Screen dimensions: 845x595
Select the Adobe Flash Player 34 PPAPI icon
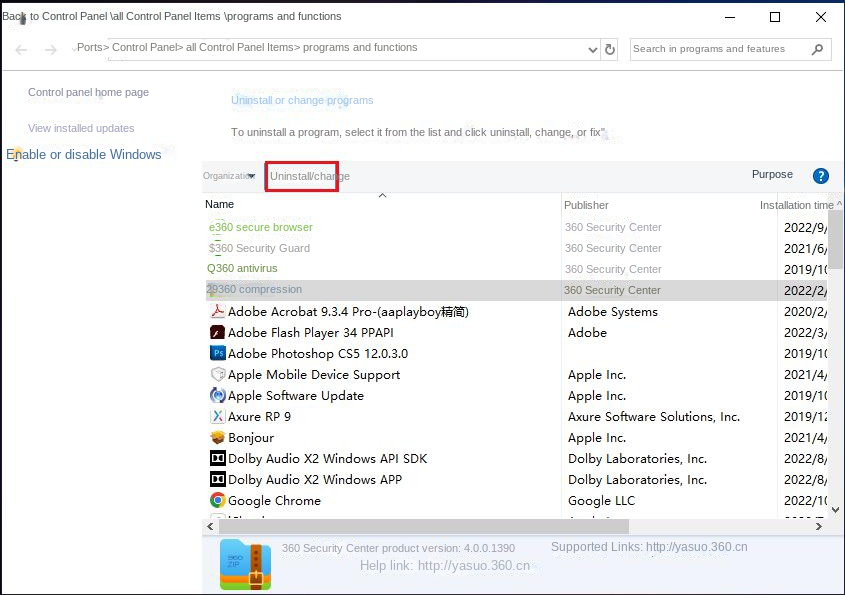pyautogui.click(x=218, y=332)
